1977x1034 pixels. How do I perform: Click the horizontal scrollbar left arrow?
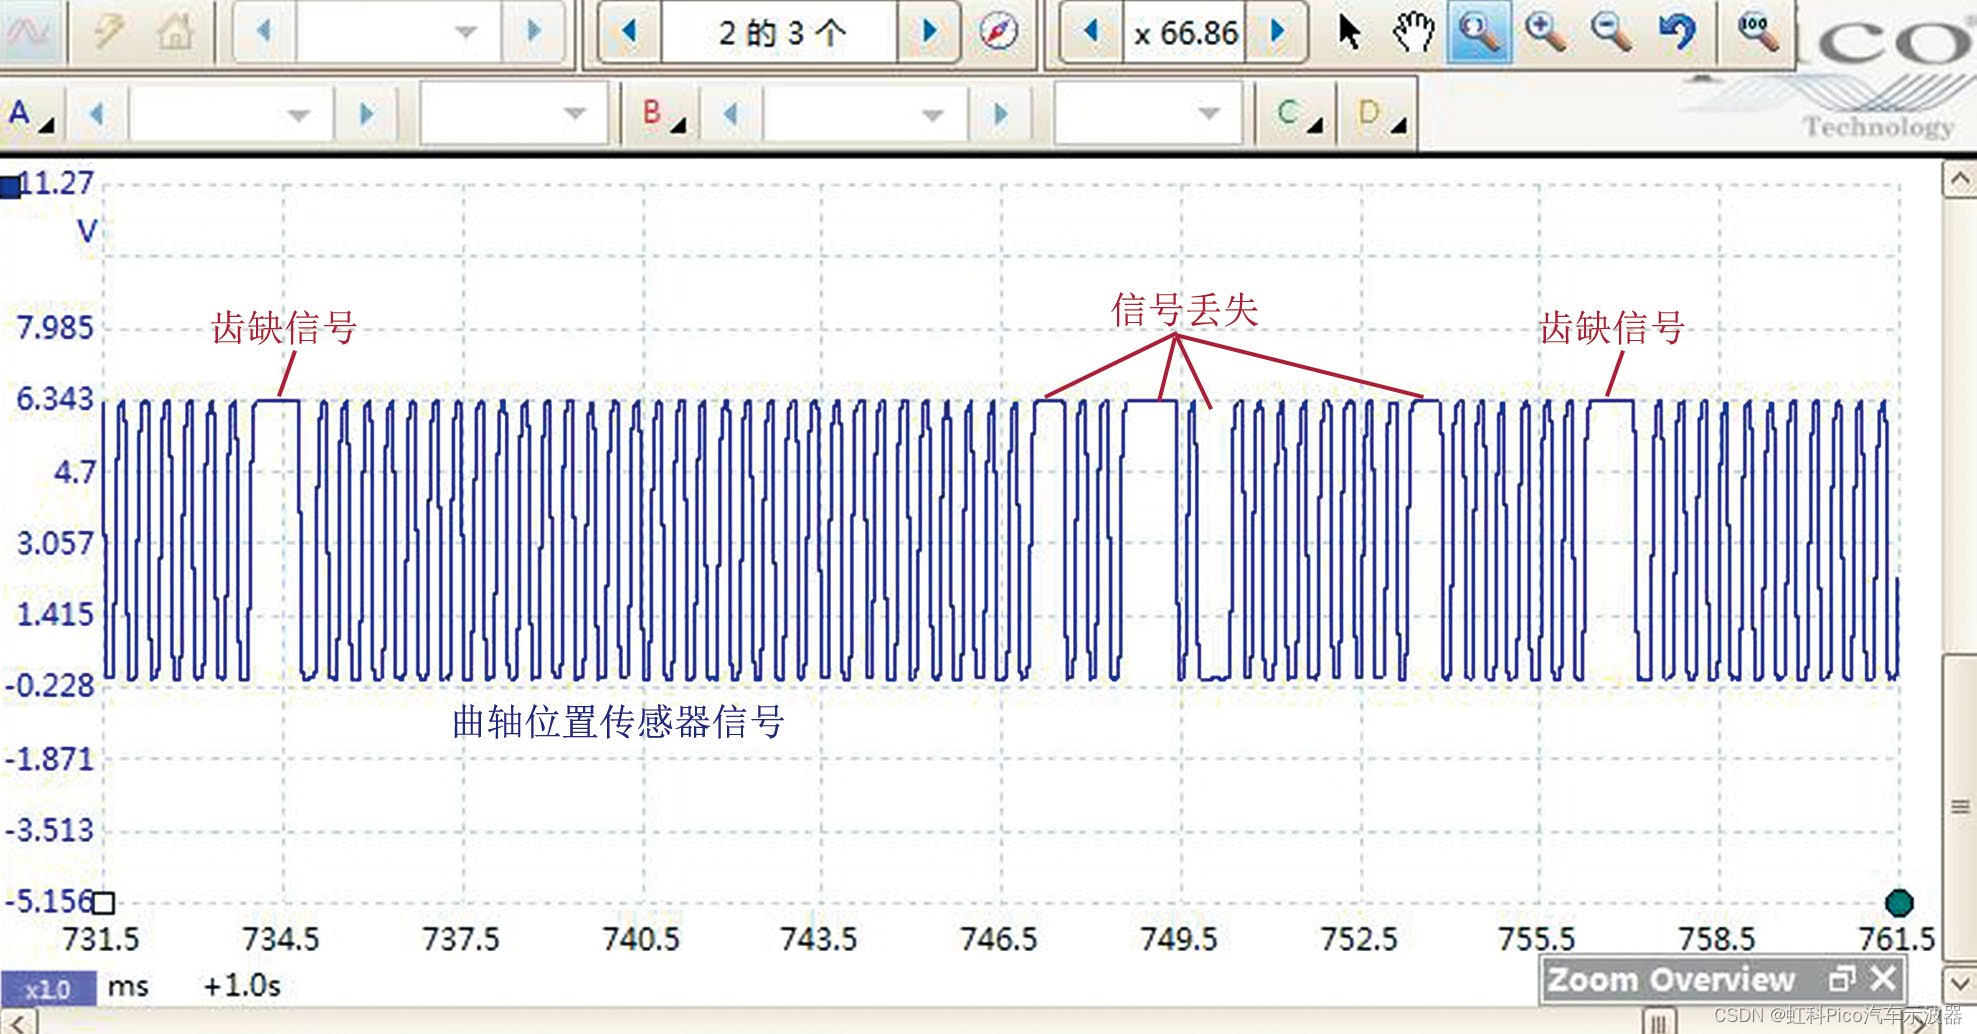point(18,1023)
